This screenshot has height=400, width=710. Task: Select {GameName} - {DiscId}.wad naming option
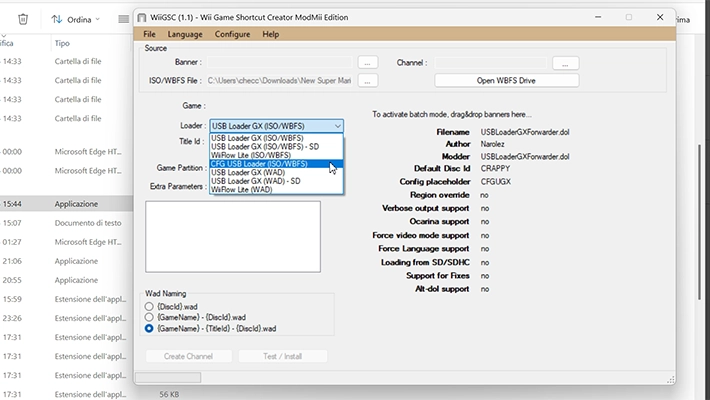point(149,317)
